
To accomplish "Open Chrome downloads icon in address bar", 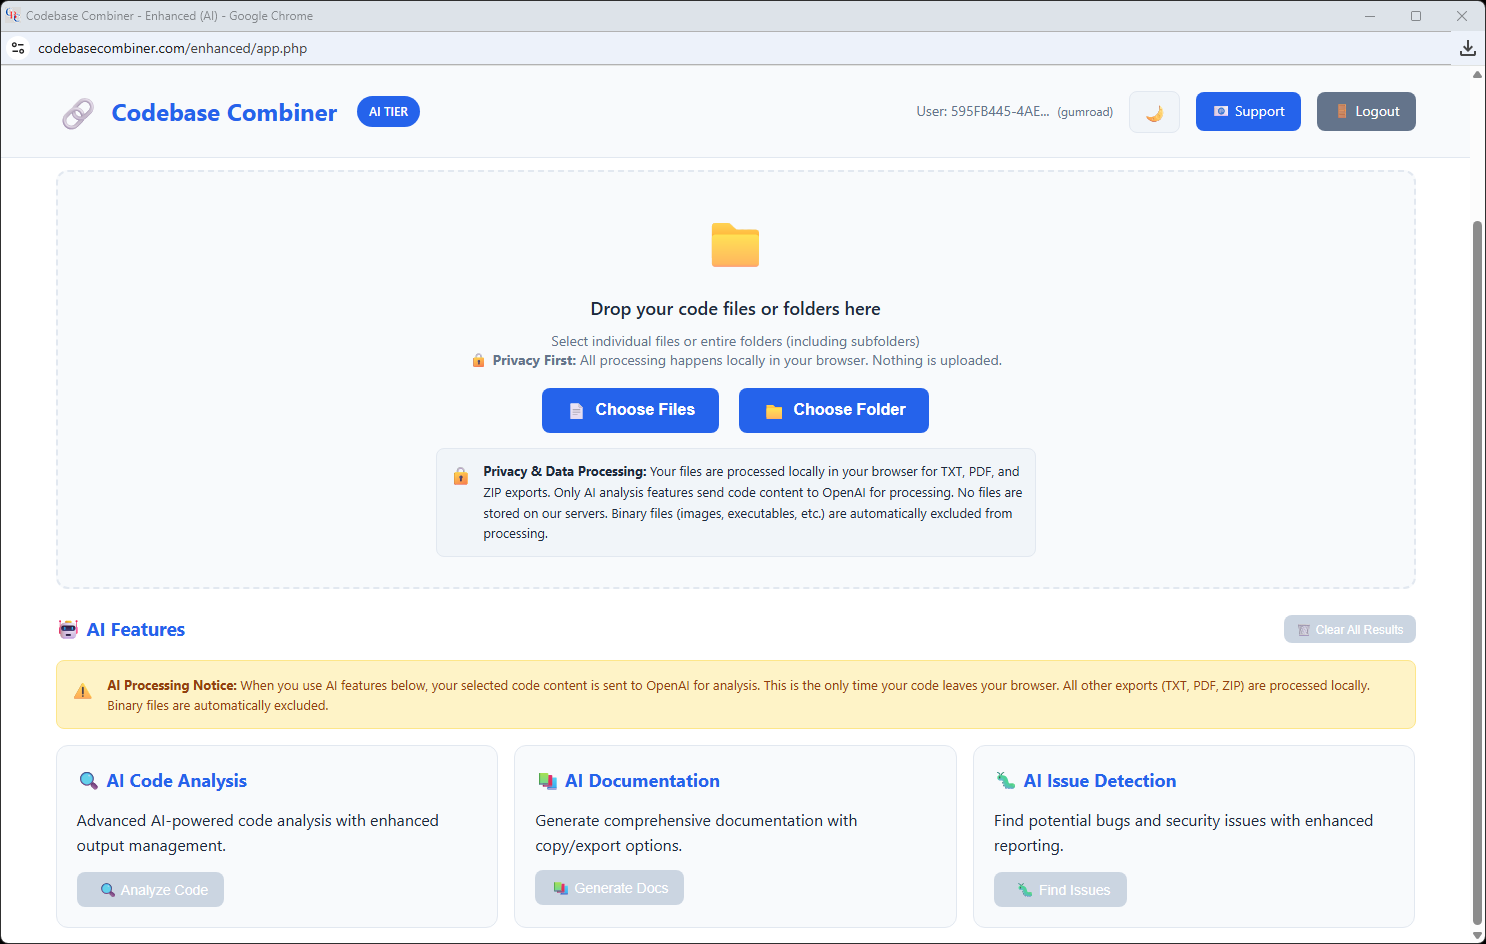I will coord(1467,48).
